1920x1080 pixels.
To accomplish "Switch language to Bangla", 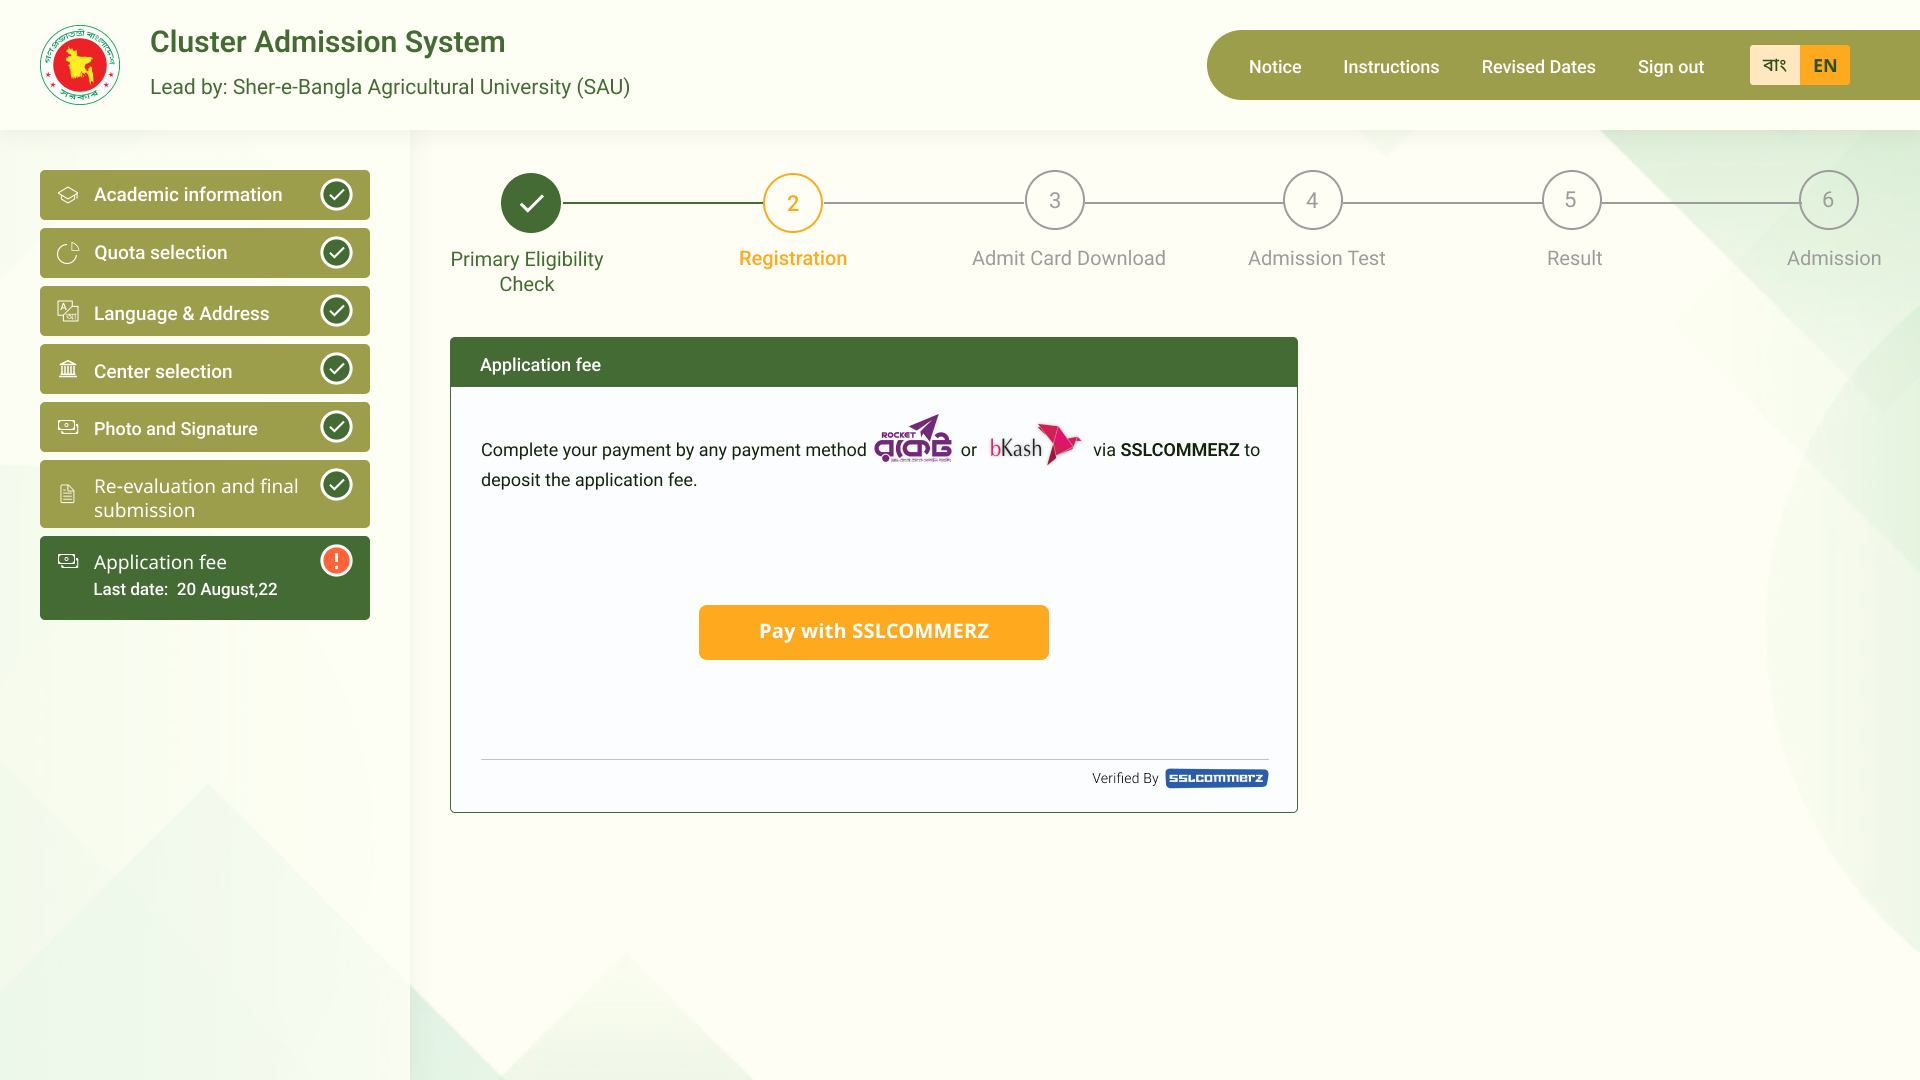I will tap(1774, 65).
